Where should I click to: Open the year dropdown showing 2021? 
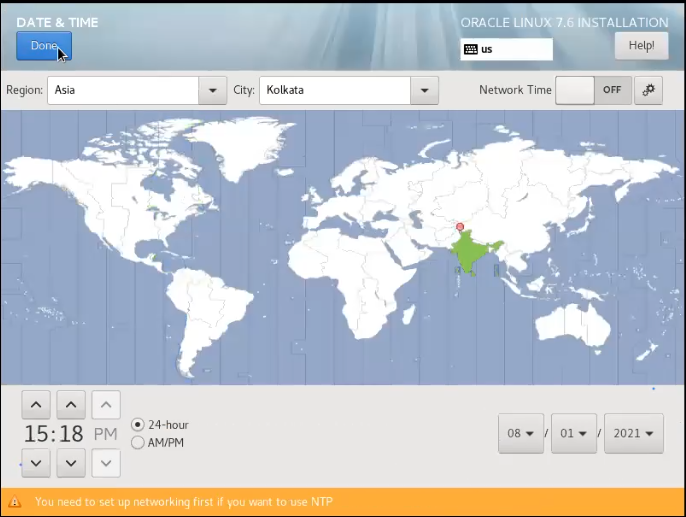pos(634,433)
